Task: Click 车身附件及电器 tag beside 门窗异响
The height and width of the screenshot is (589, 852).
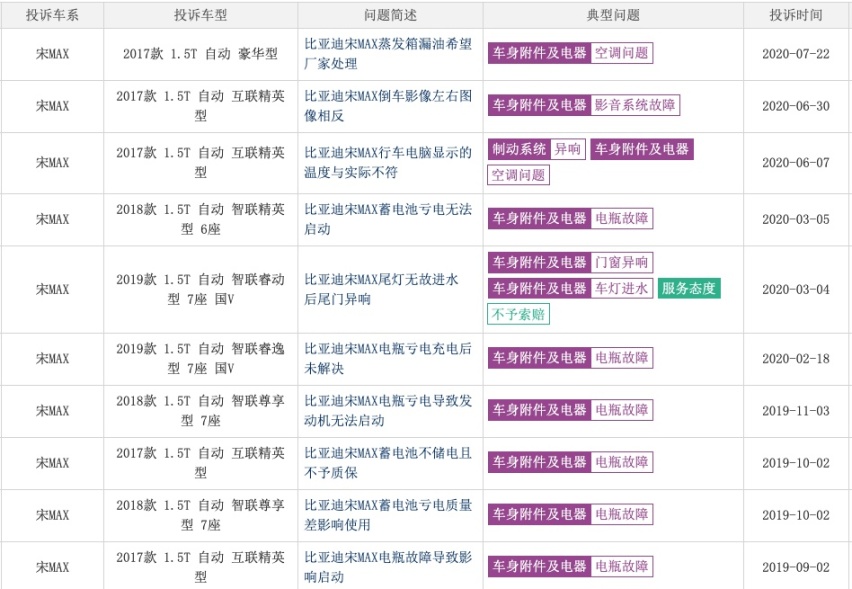Action: [539, 262]
